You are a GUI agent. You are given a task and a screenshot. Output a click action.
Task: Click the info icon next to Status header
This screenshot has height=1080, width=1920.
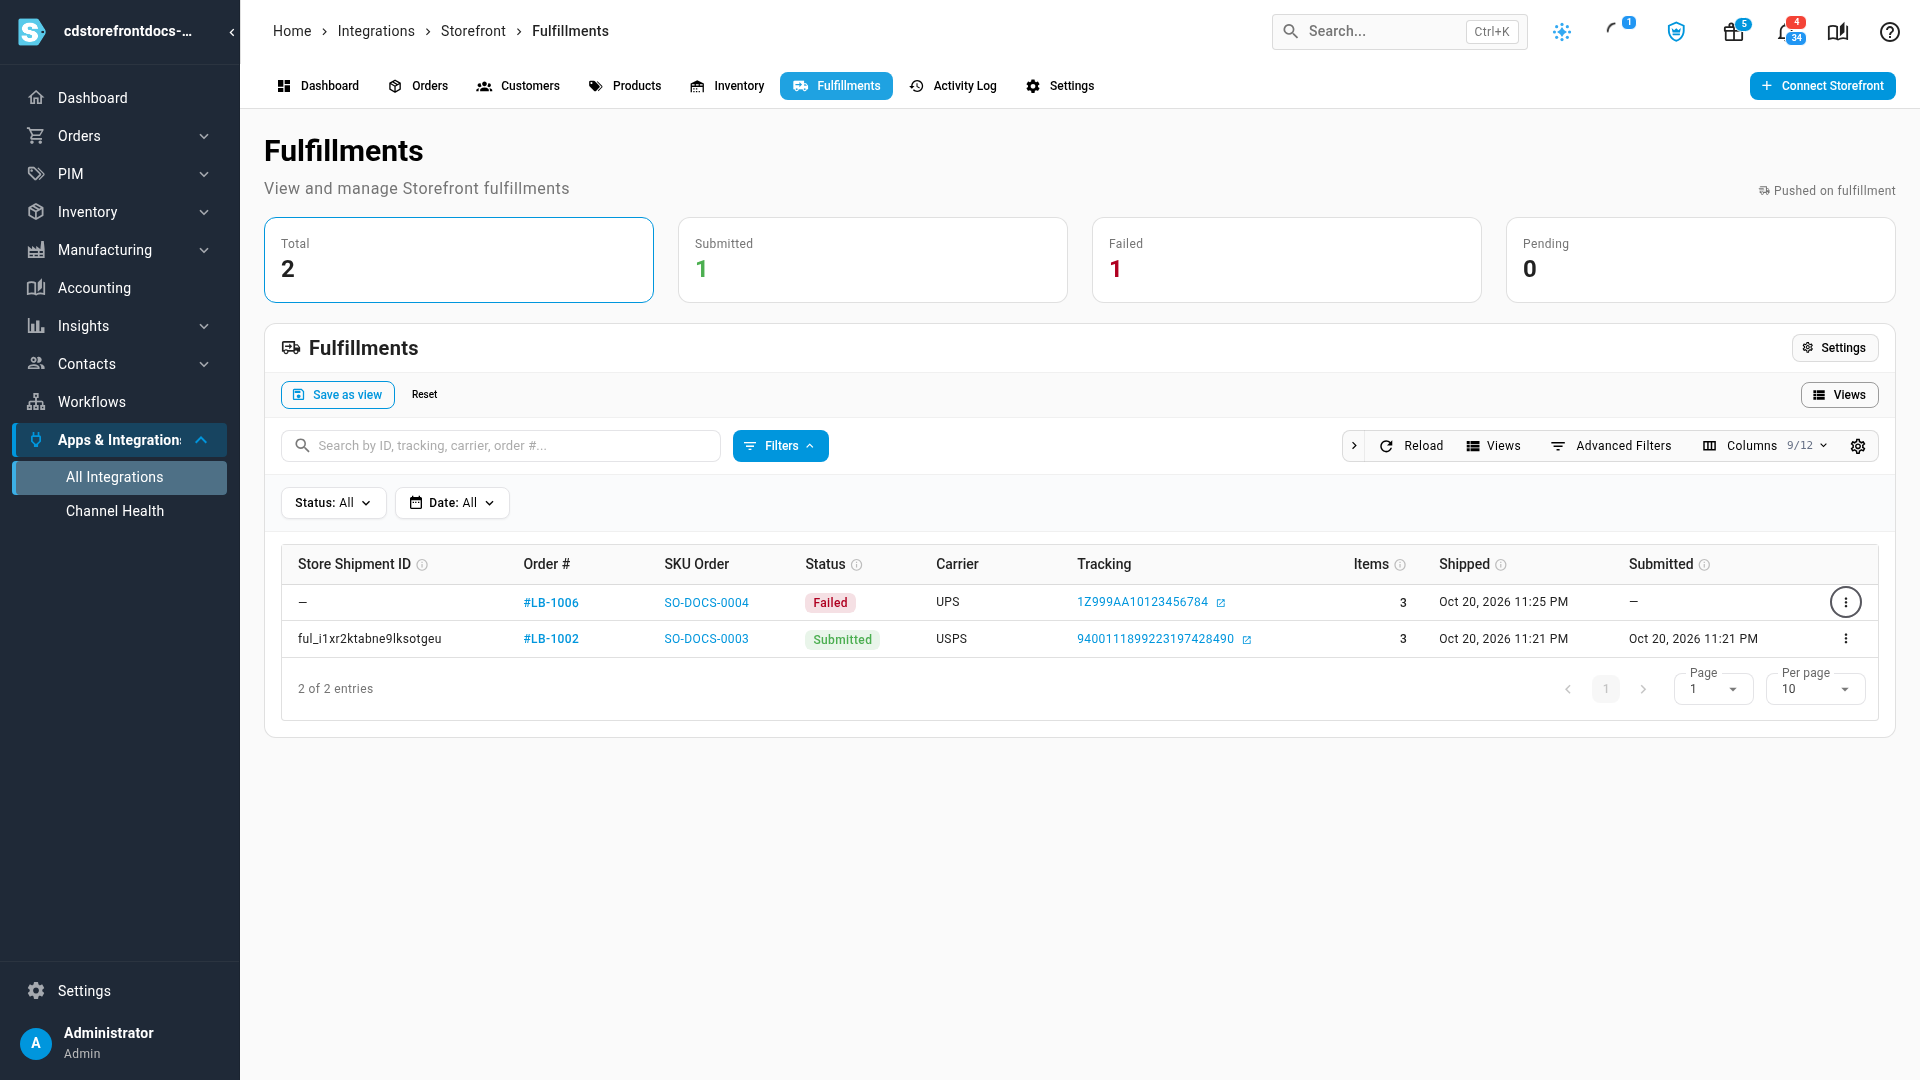857,565
